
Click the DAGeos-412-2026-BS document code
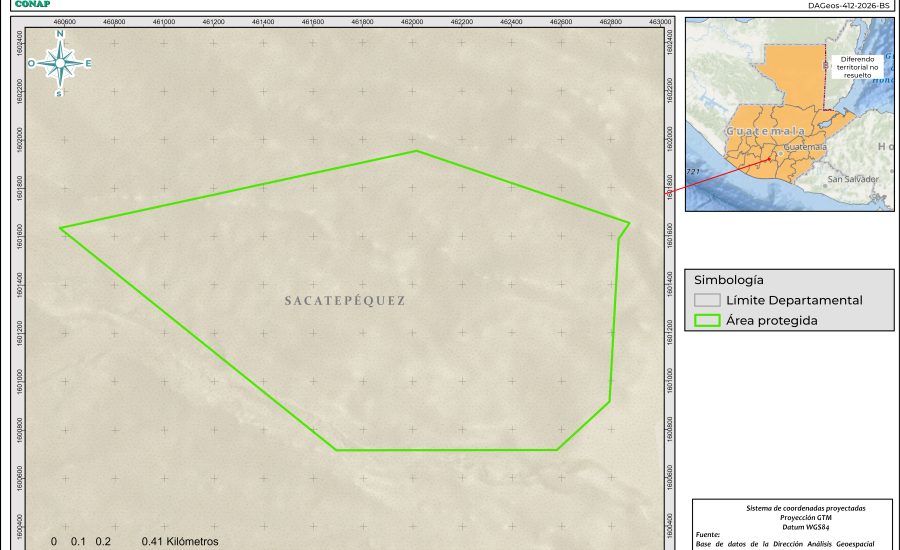(848, 5)
